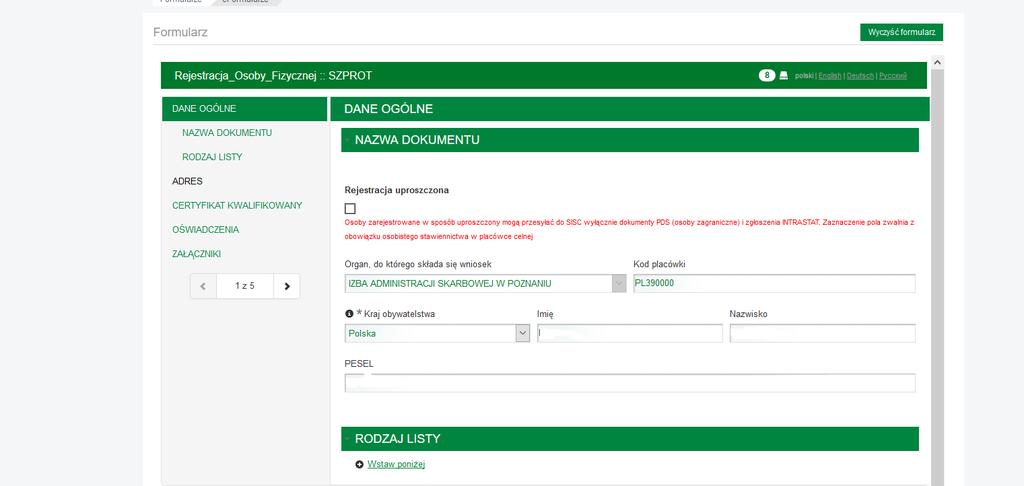Viewport: 1024px width, 486px height.
Task: Click the validation stamp icon in the header
Action: click(x=784, y=75)
